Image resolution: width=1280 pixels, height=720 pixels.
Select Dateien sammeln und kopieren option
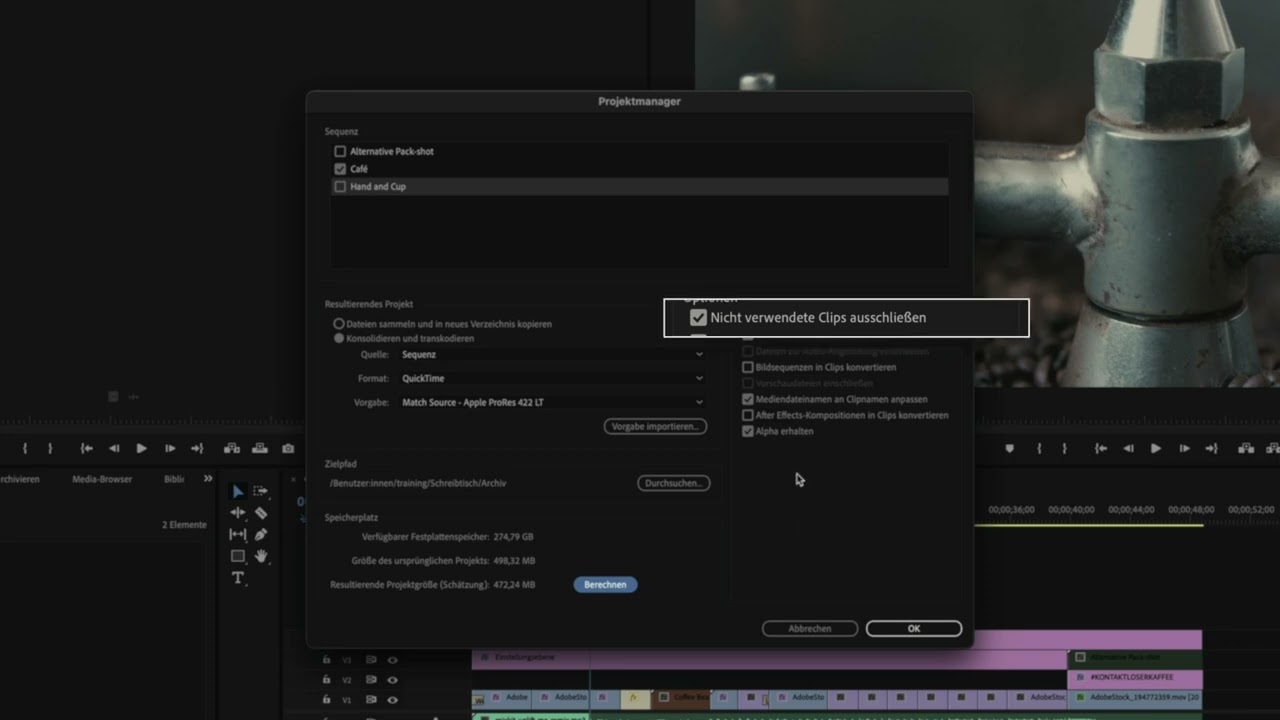(x=339, y=324)
